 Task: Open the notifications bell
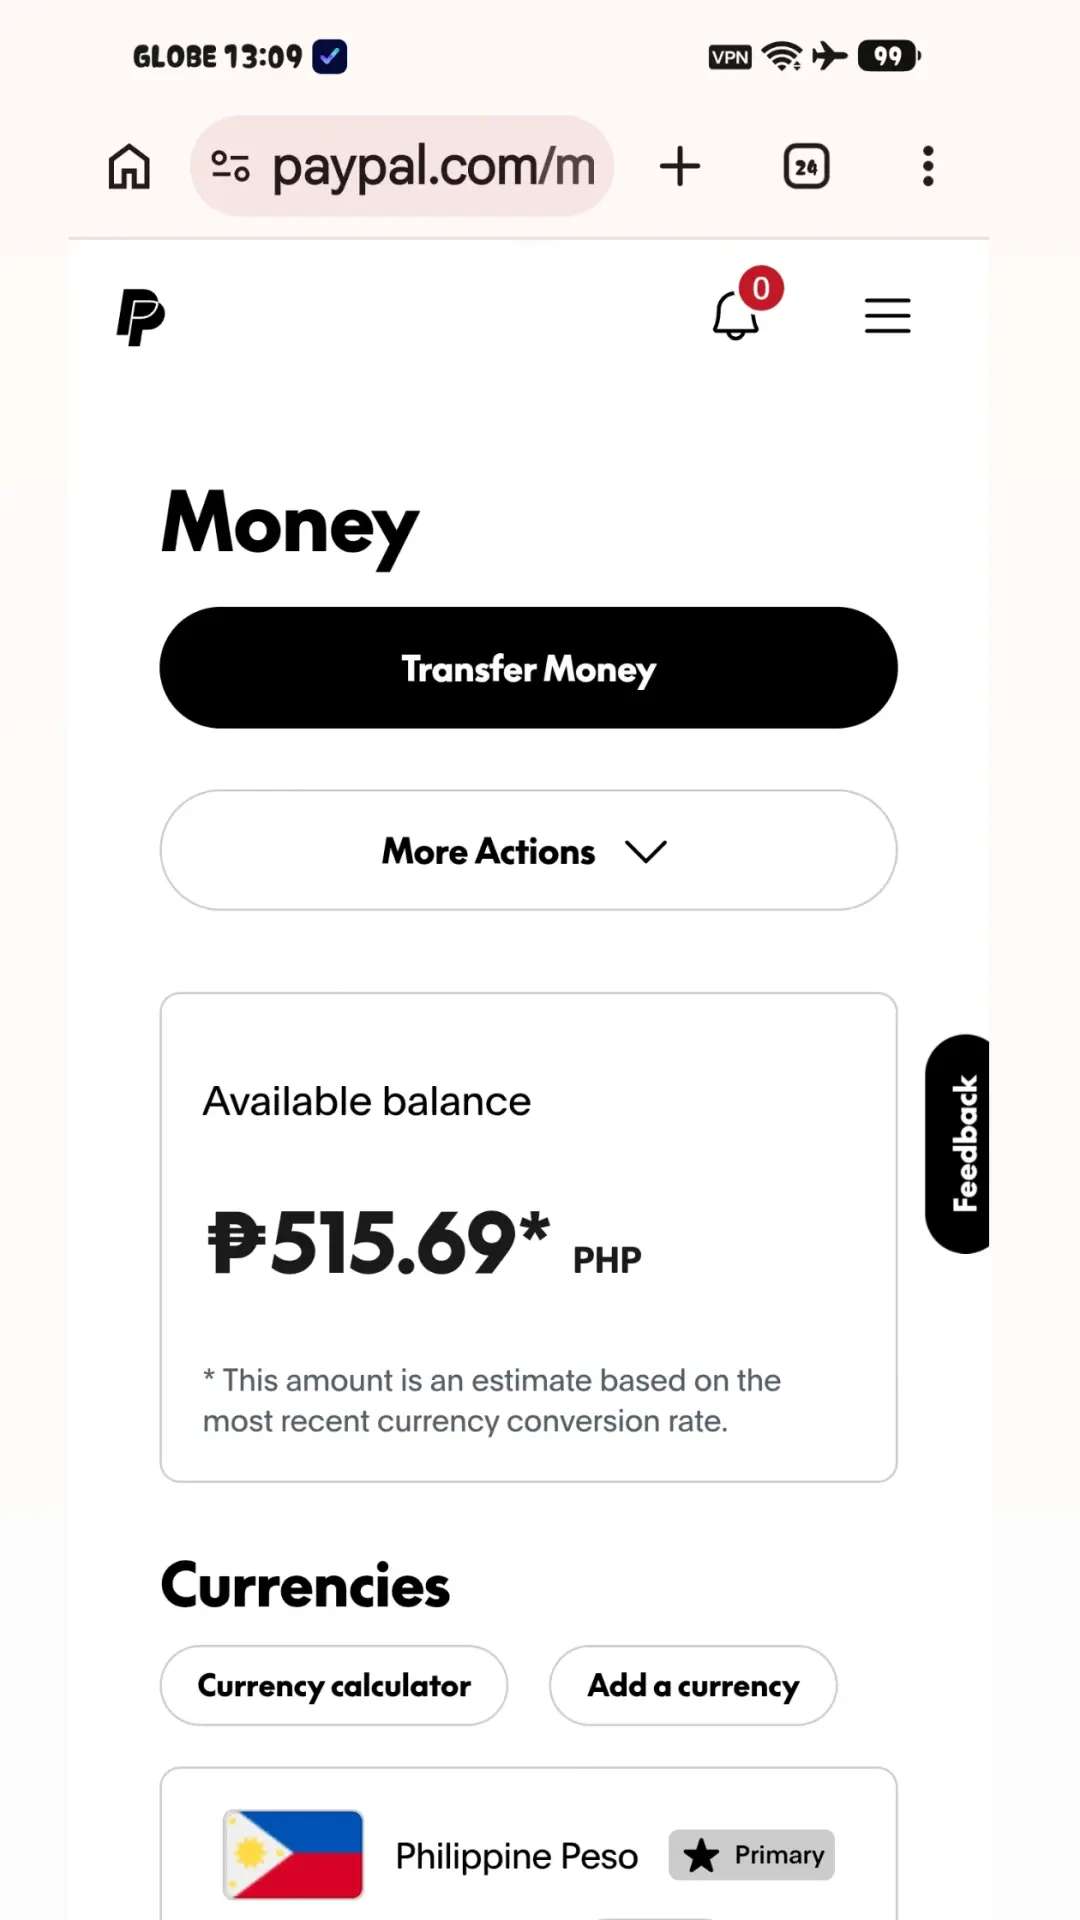pos(737,315)
